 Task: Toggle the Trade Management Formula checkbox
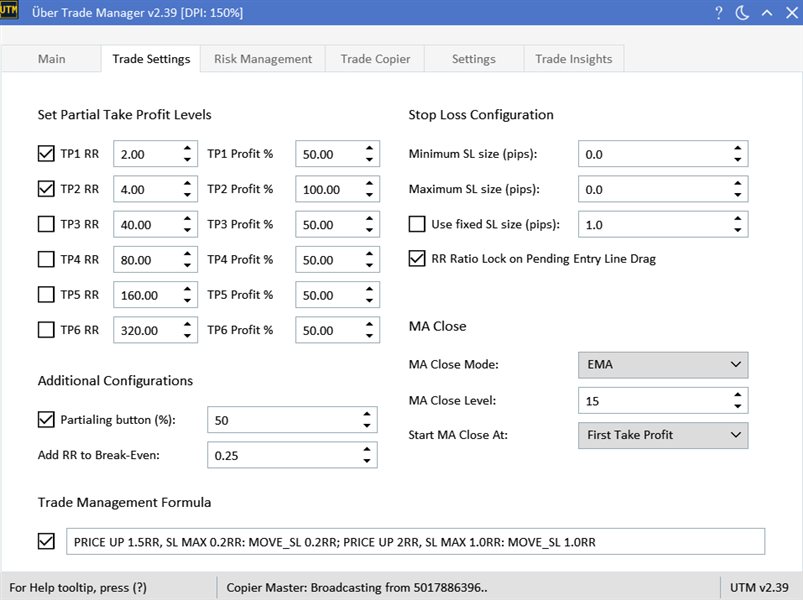tap(46, 541)
